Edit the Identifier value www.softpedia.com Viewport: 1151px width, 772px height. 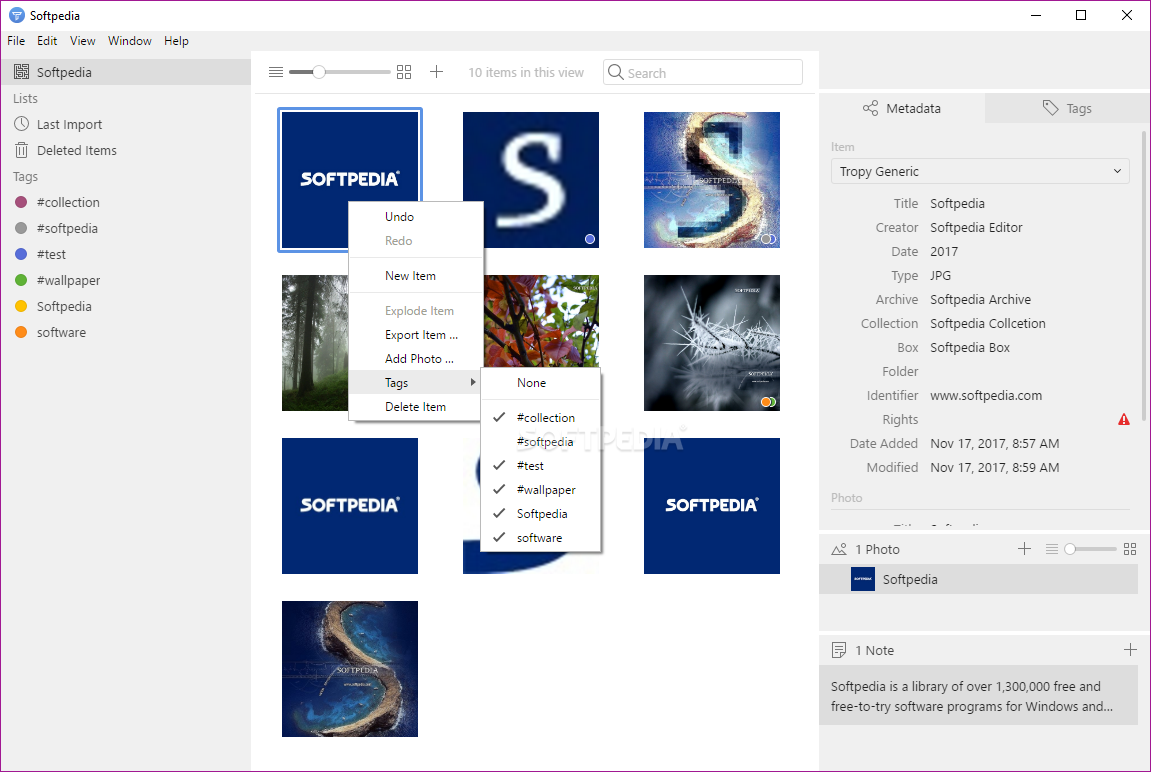pos(986,396)
